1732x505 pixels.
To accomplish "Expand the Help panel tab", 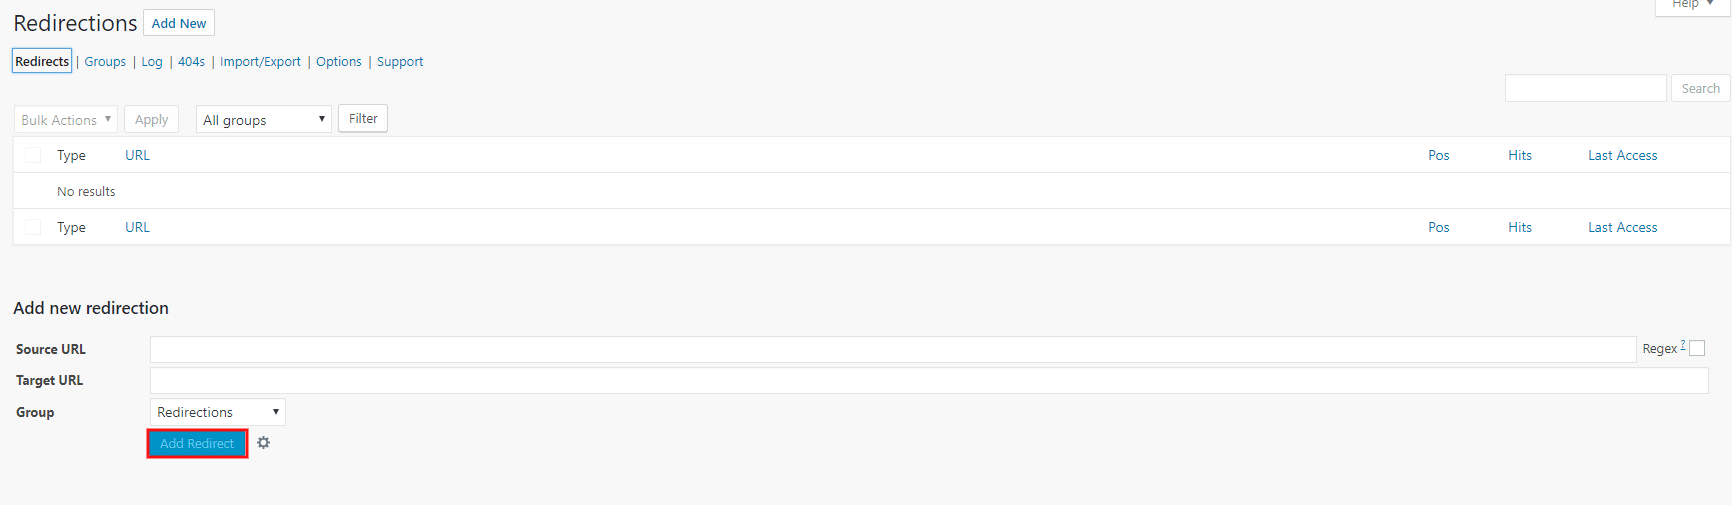I will 1693,5.
